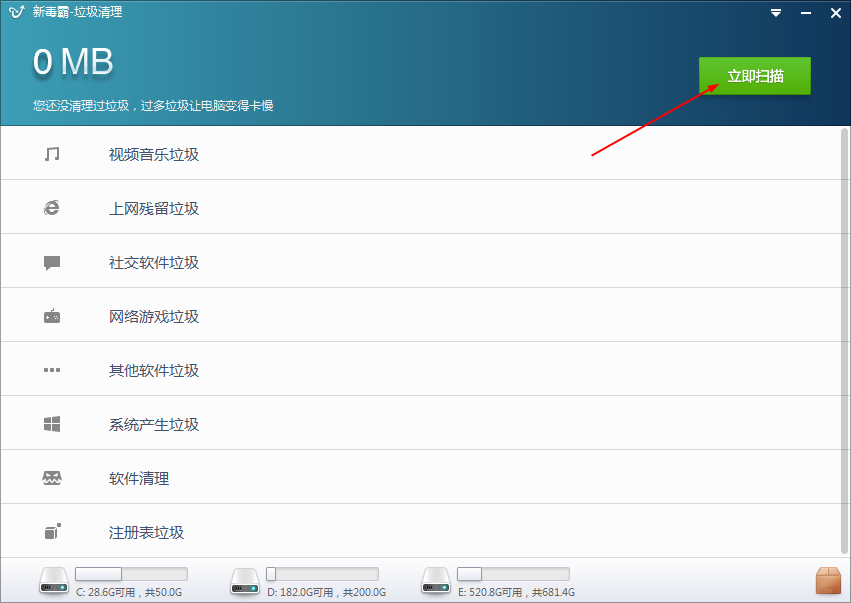The width and height of the screenshot is (851, 603).
Task: Select the 上网残留垃圾 row text
Action: pos(154,208)
